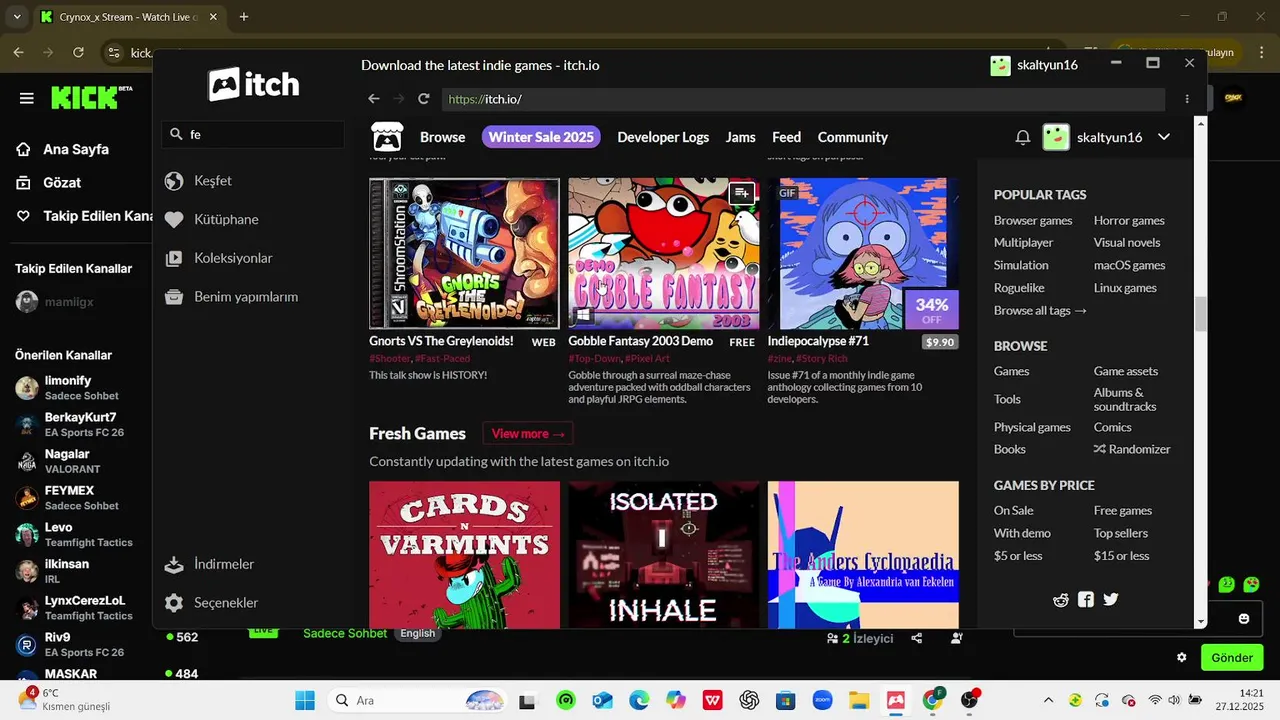The height and width of the screenshot is (720, 1280).
Task: Open File Explorer from taskbar
Action: [x=859, y=700]
